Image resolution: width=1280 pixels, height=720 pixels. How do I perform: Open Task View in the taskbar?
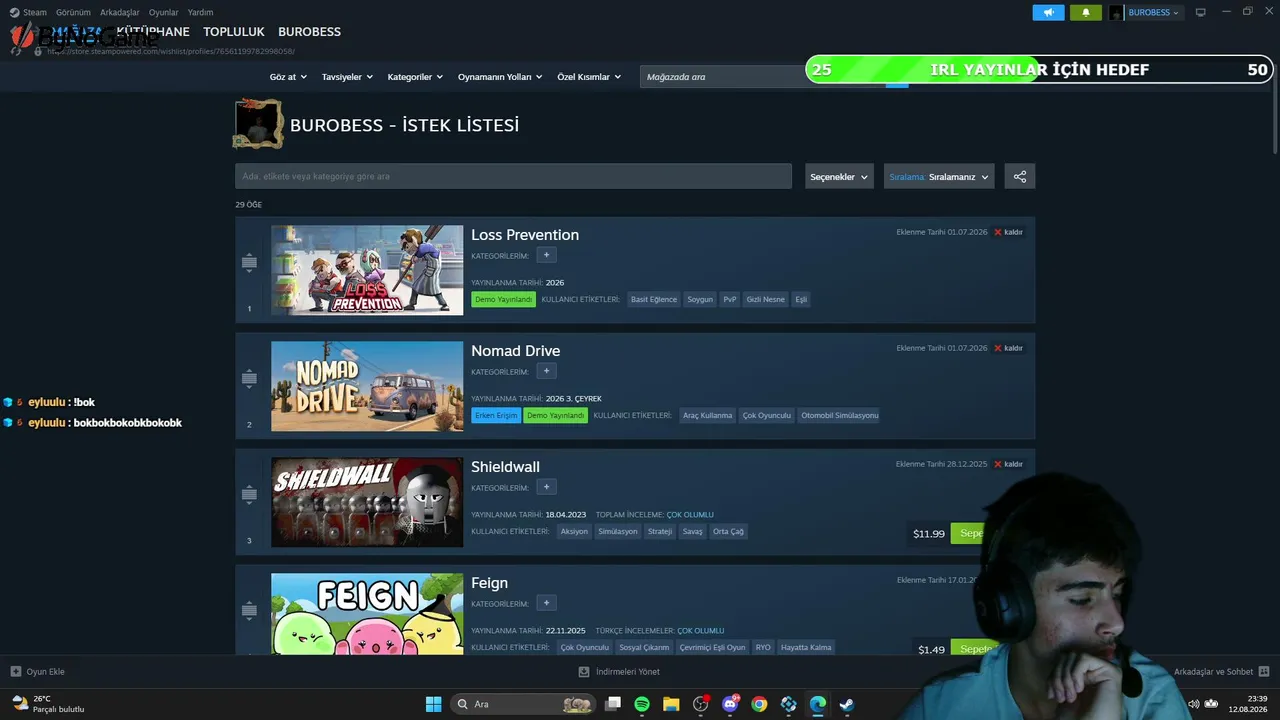coord(613,704)
